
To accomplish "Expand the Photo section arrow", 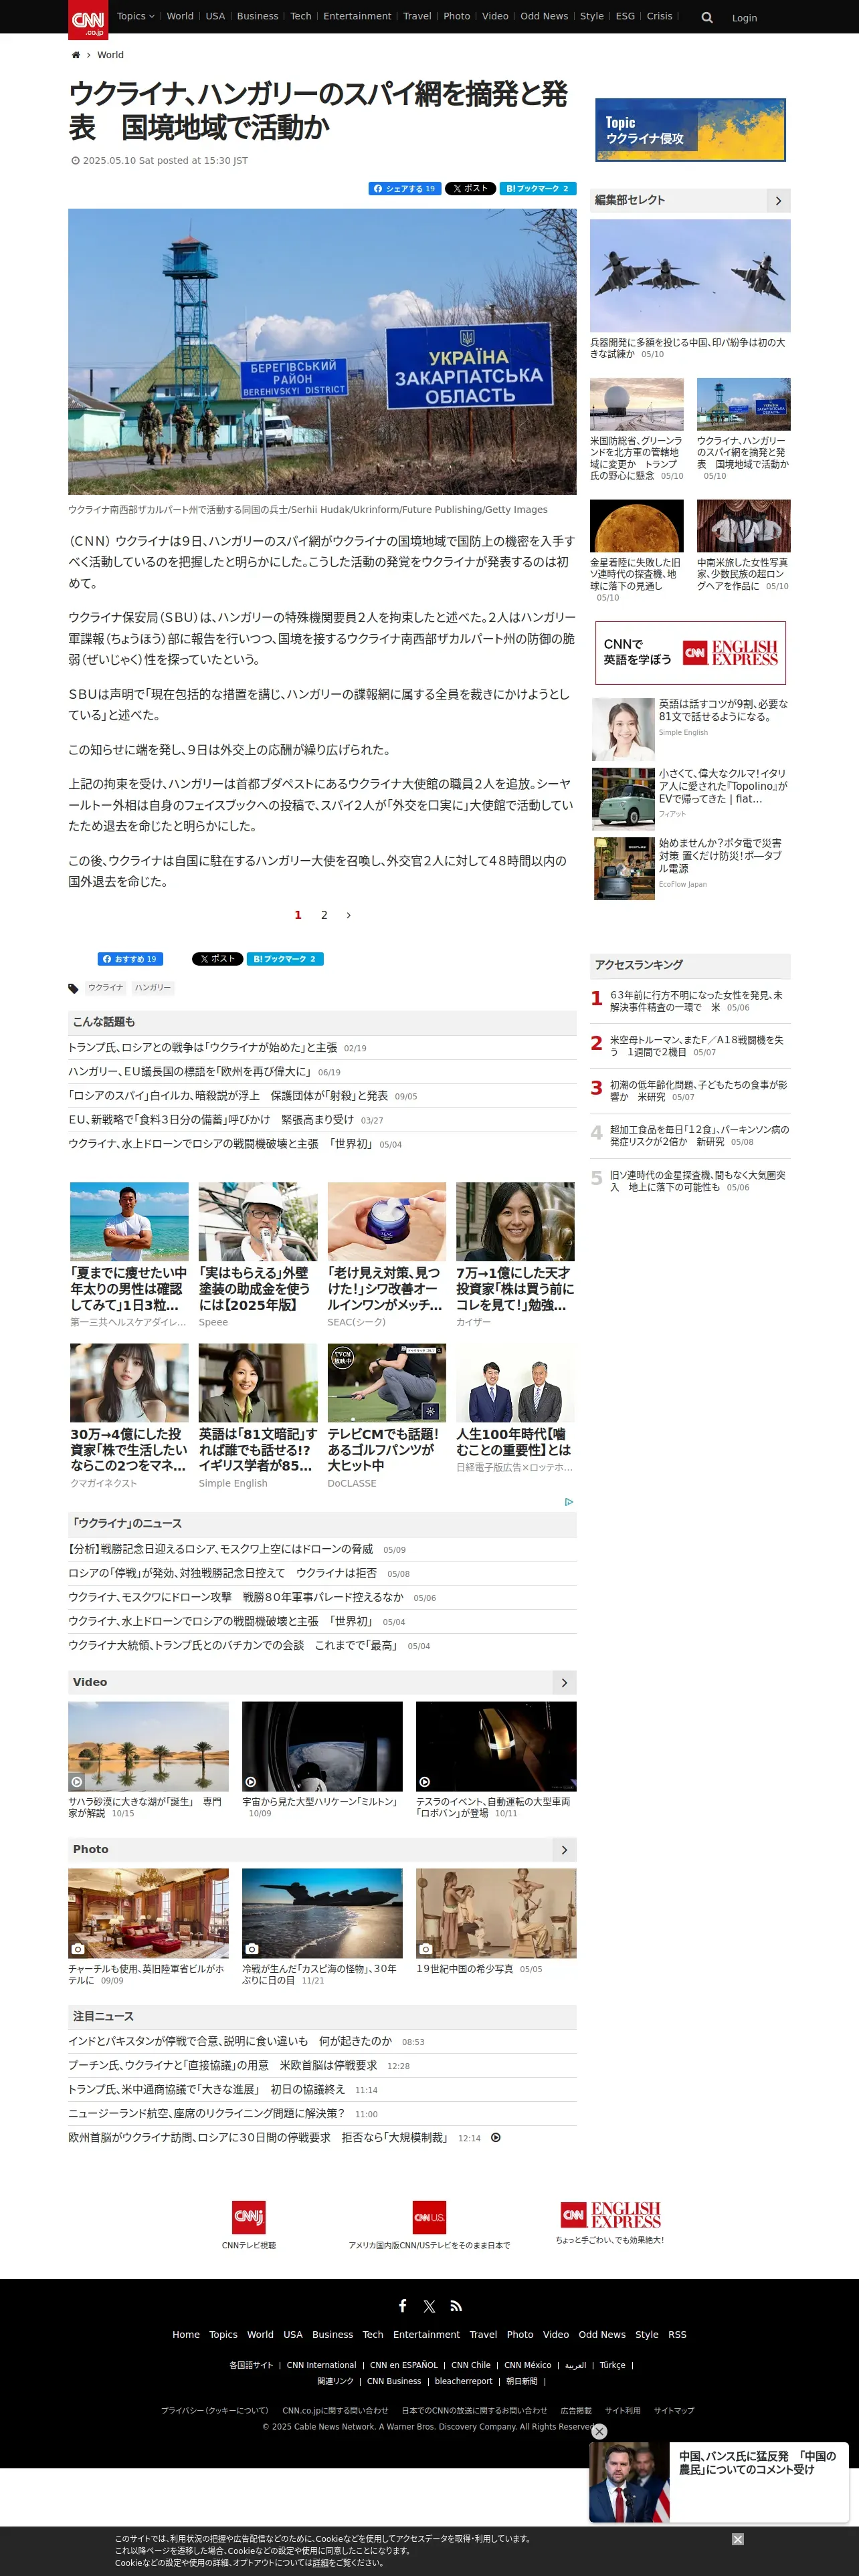I will click(565, 1850).
